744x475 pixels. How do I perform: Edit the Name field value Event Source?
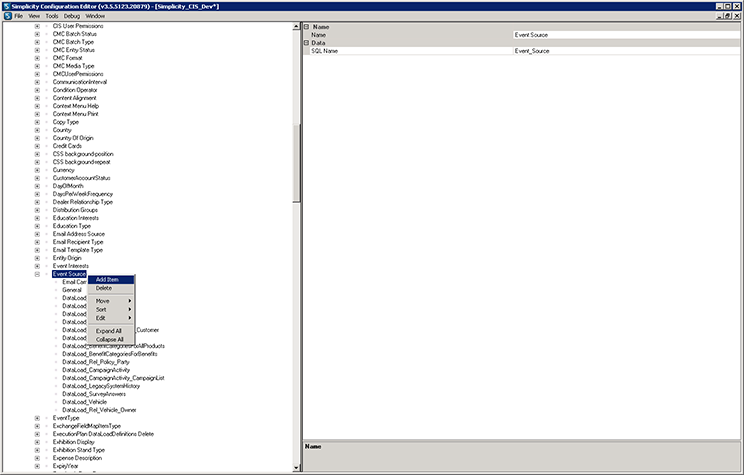pos(626,35)
